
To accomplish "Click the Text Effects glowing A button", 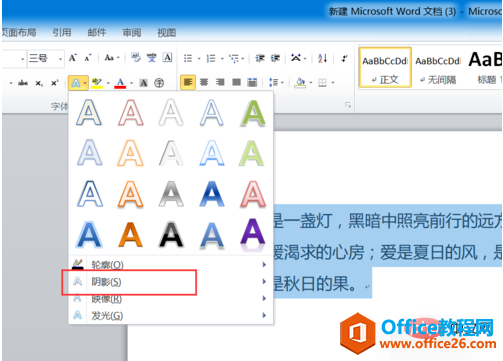I will pyautogui.click(x=76, y=83).
